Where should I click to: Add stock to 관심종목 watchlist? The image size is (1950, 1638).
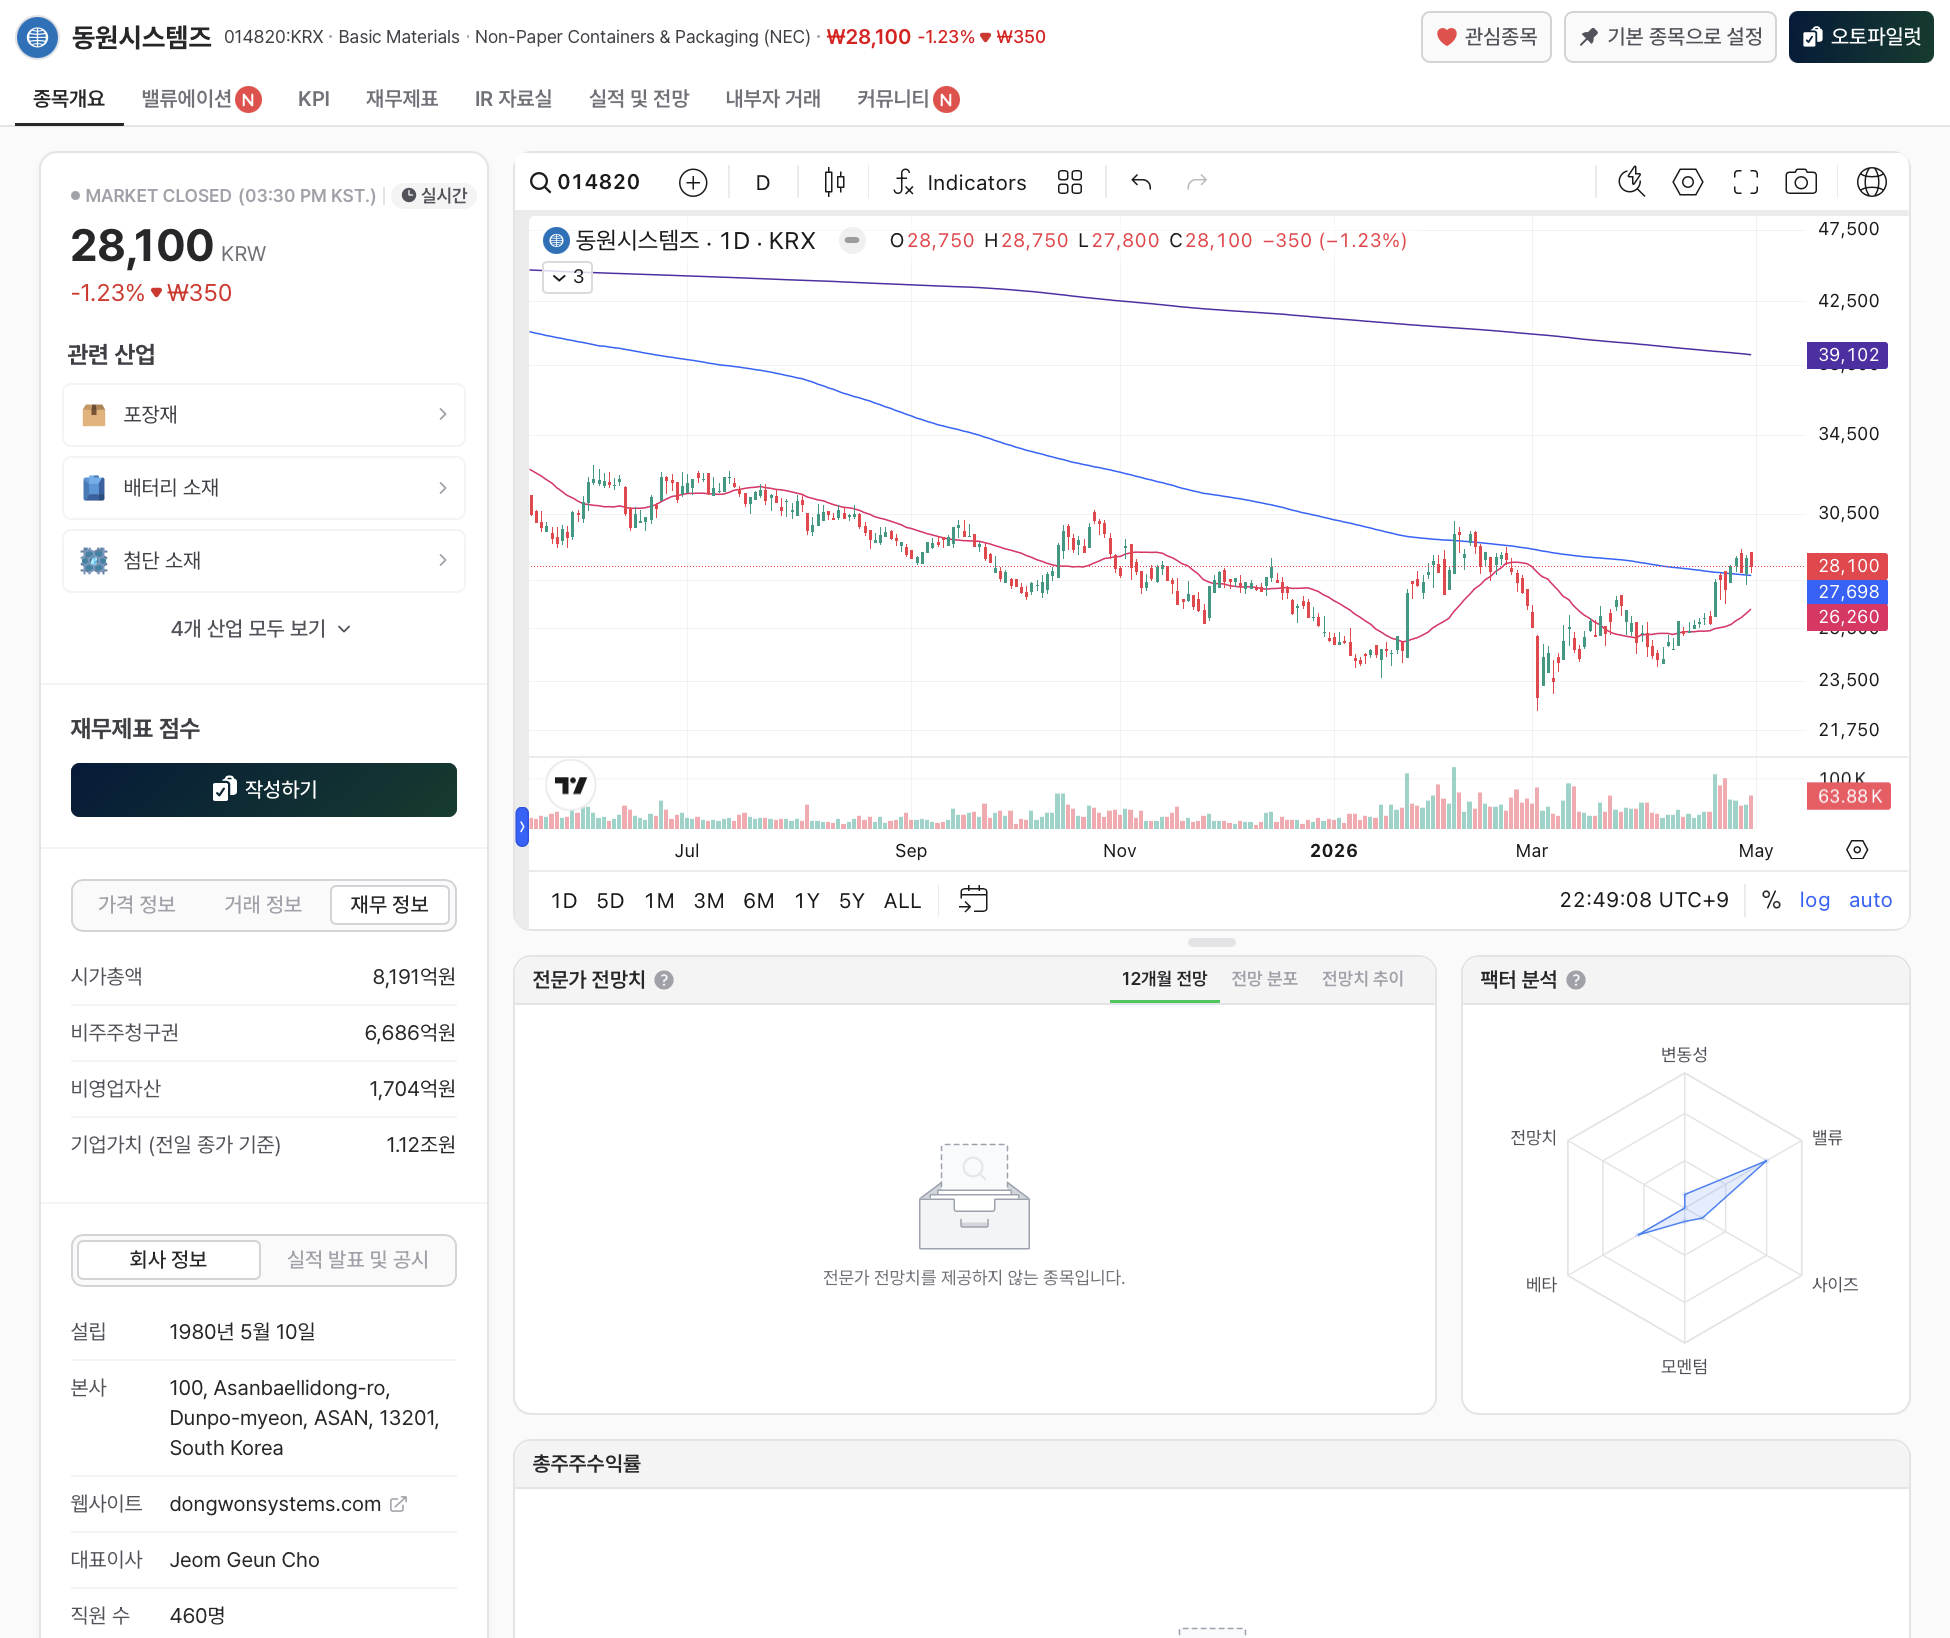click(1486, 37)
